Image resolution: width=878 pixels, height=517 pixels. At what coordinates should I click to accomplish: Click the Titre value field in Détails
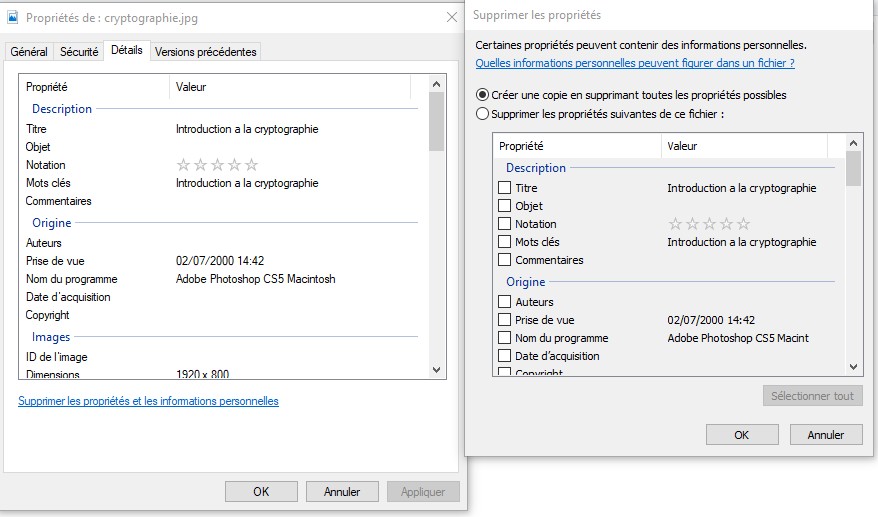247,129
